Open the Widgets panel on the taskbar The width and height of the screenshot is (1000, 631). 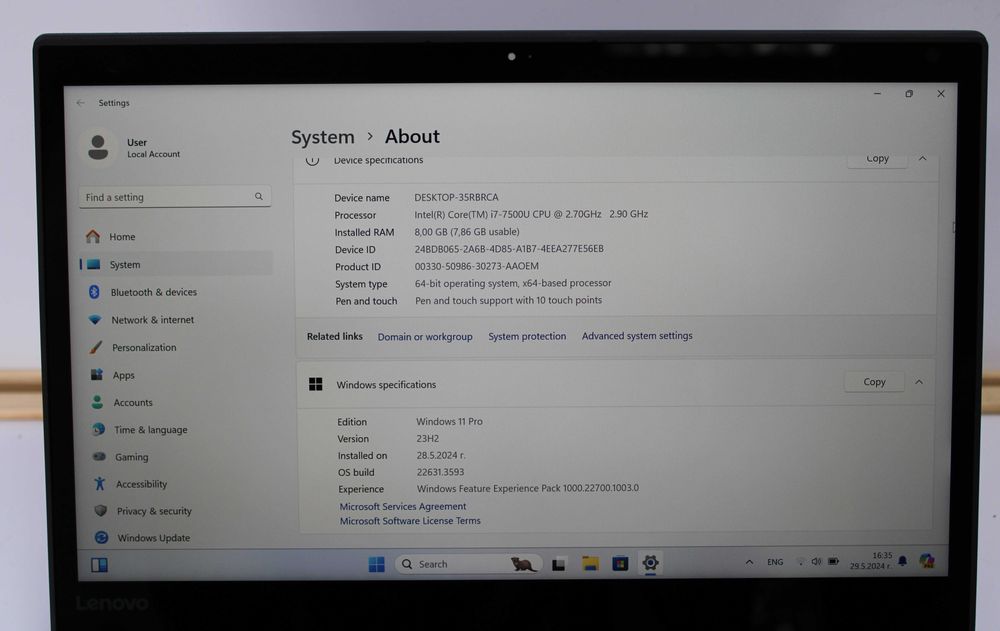99,565
